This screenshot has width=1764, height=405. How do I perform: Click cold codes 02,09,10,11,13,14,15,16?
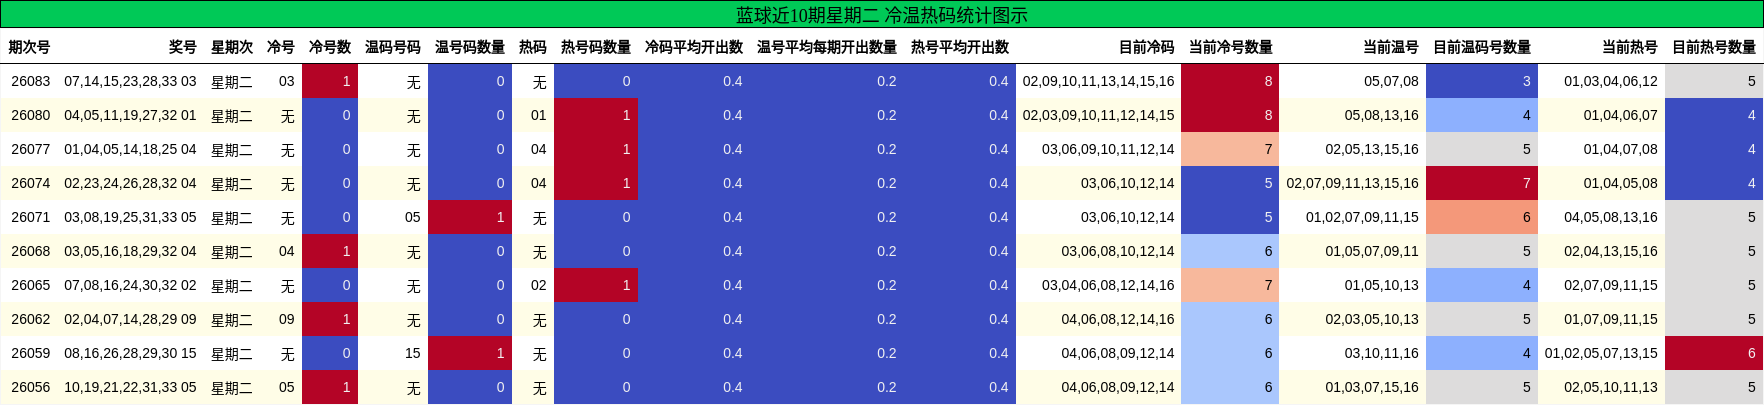point(1098,81)
